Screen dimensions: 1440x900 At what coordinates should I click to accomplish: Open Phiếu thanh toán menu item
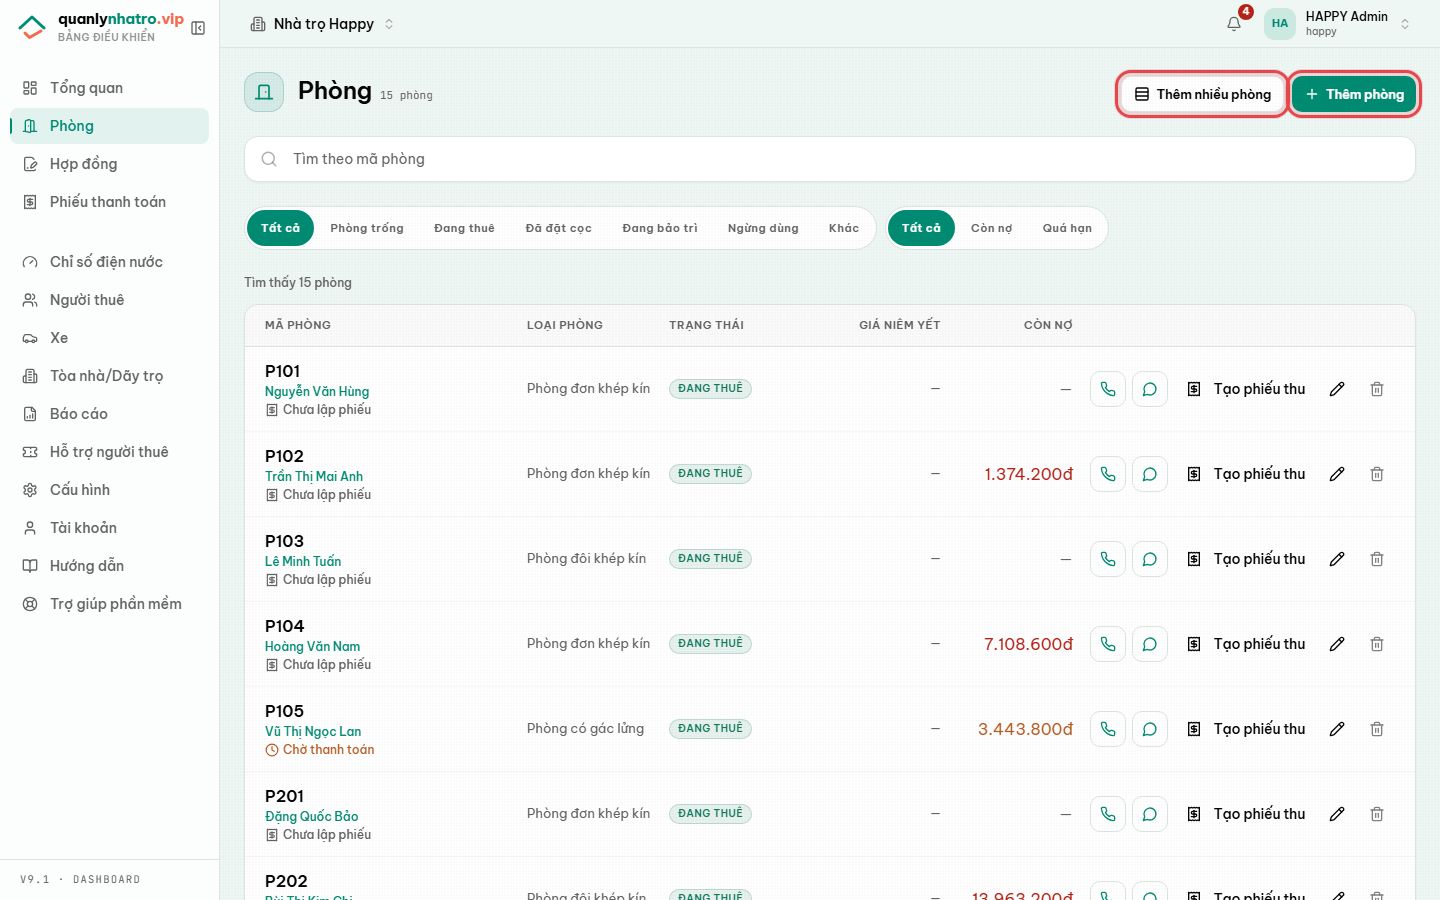point(109,202)
